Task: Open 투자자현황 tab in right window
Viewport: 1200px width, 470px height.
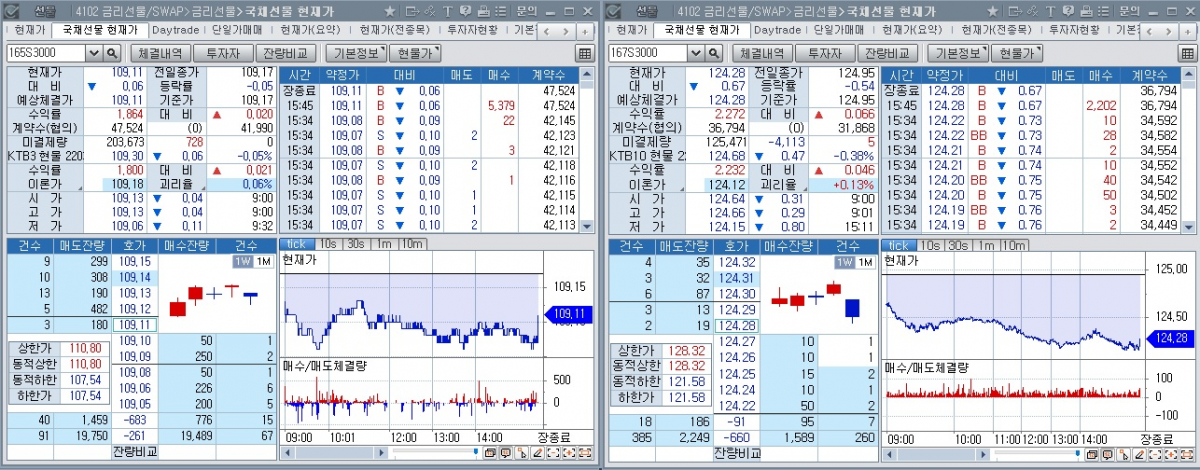Action: (x=1076, y=30)
